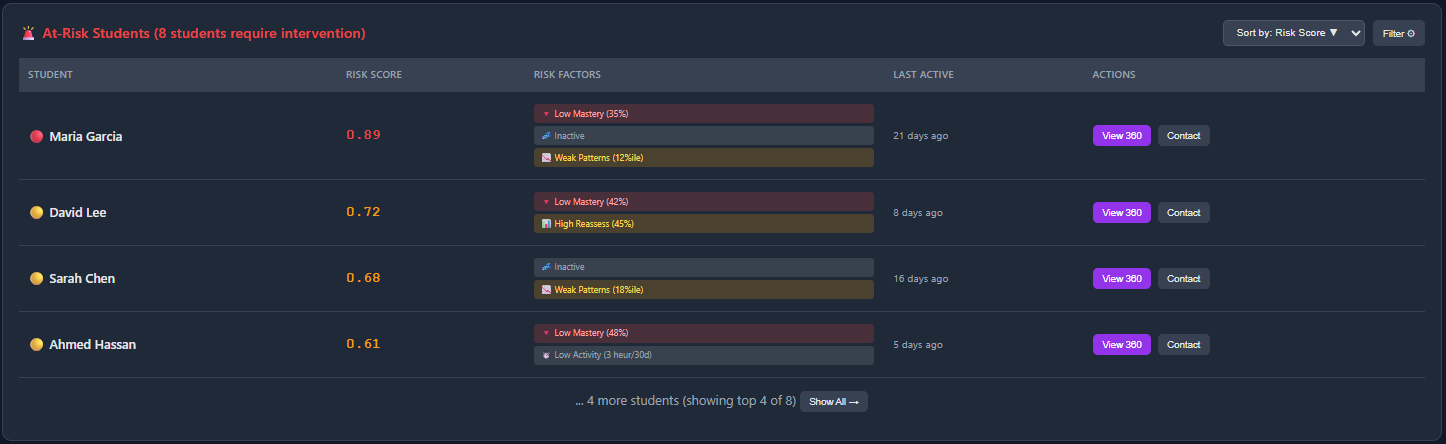This screenshot has height=444, width=1446.
Task: Open Ahmed Hassan's student name
Action: [x=92, y=345]
